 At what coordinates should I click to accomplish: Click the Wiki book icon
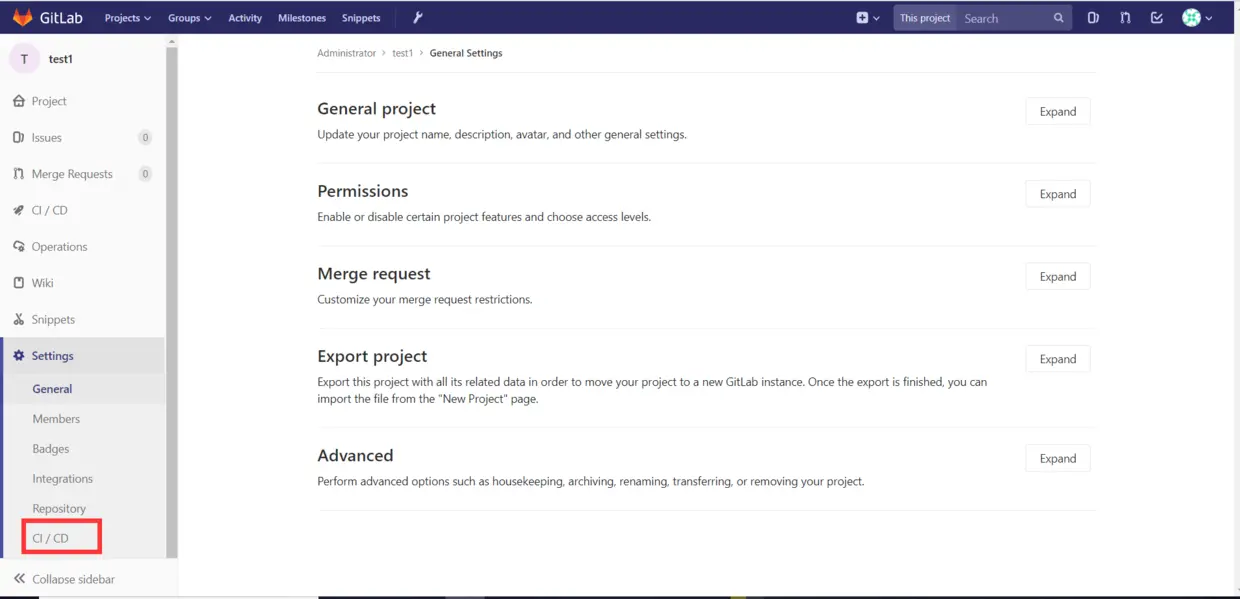pos(19,283)
